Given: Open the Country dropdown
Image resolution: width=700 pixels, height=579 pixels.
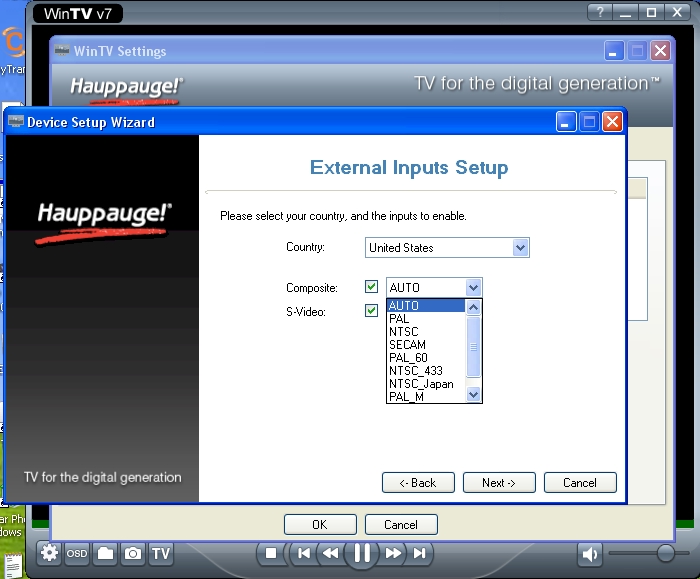Looking at the screenshot, I should [x=447, y=248].
